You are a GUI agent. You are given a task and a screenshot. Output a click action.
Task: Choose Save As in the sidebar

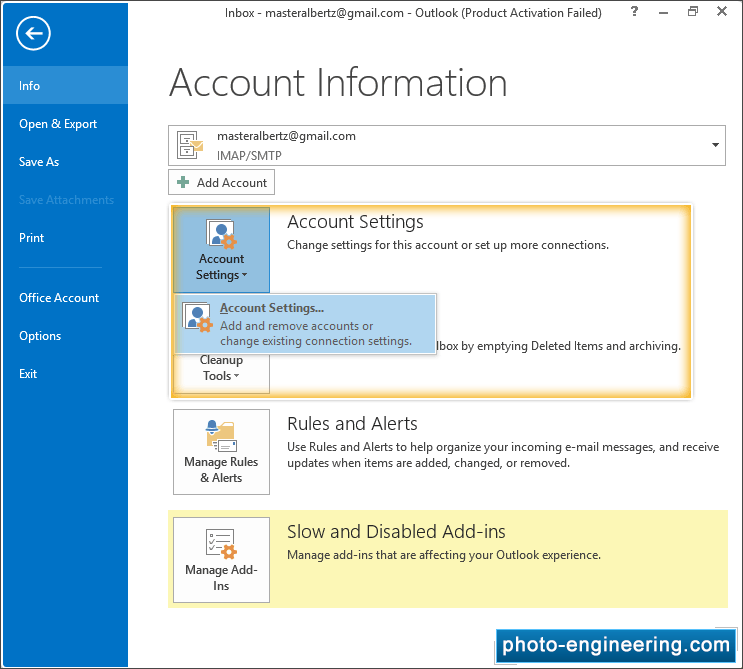[x=65, y=162]
